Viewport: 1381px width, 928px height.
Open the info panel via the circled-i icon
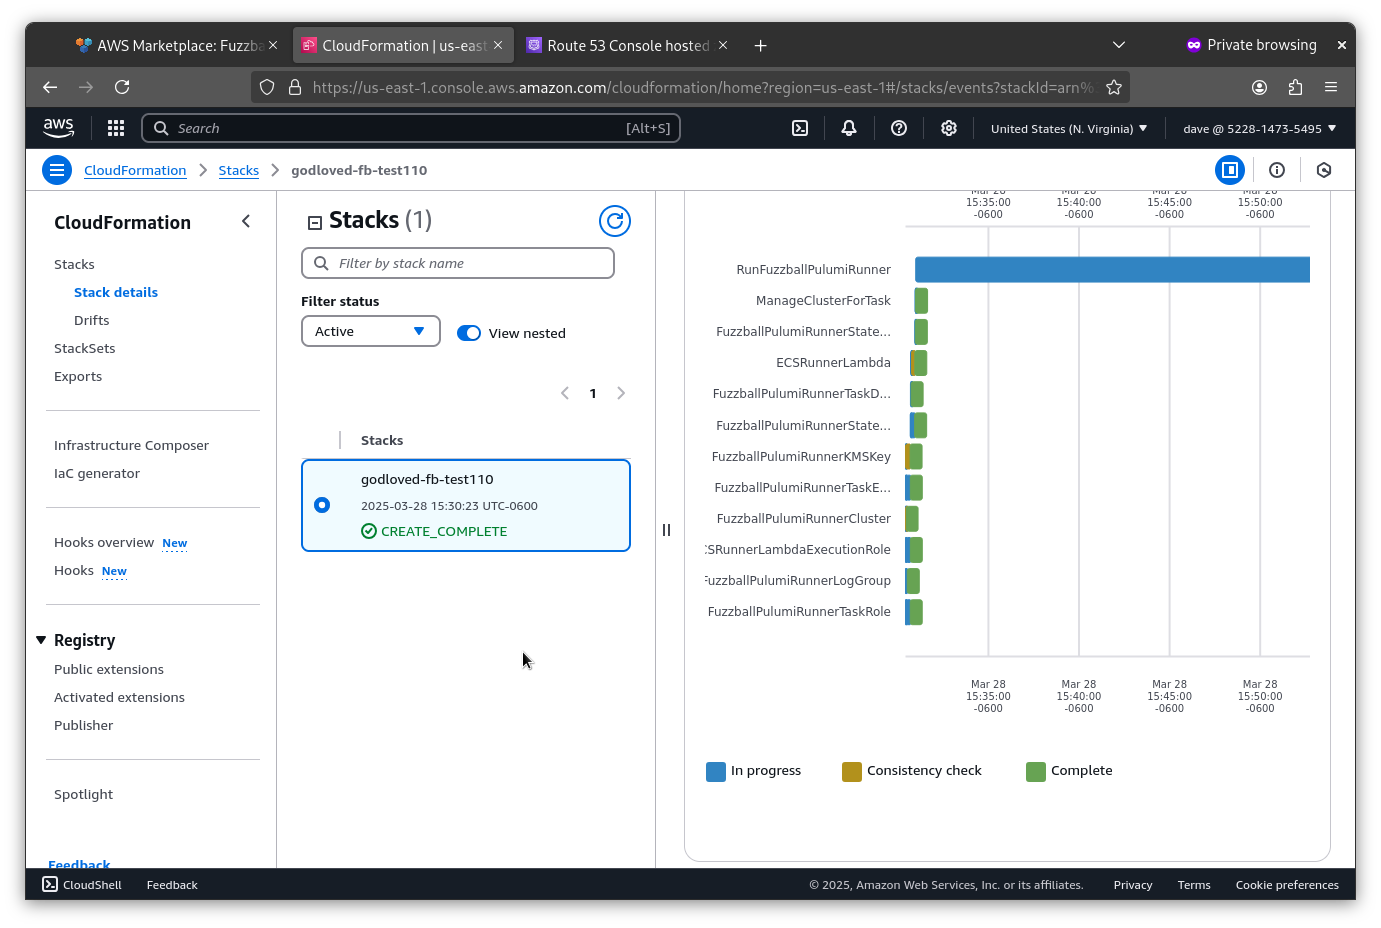click(x=1277, y=170)
